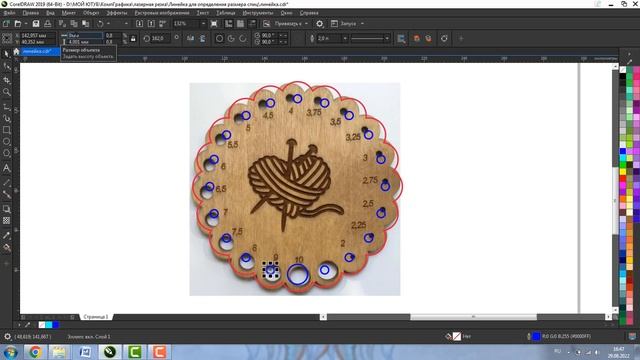Click the fill color None indicator
640x360 pixels.
click(457, 336)
